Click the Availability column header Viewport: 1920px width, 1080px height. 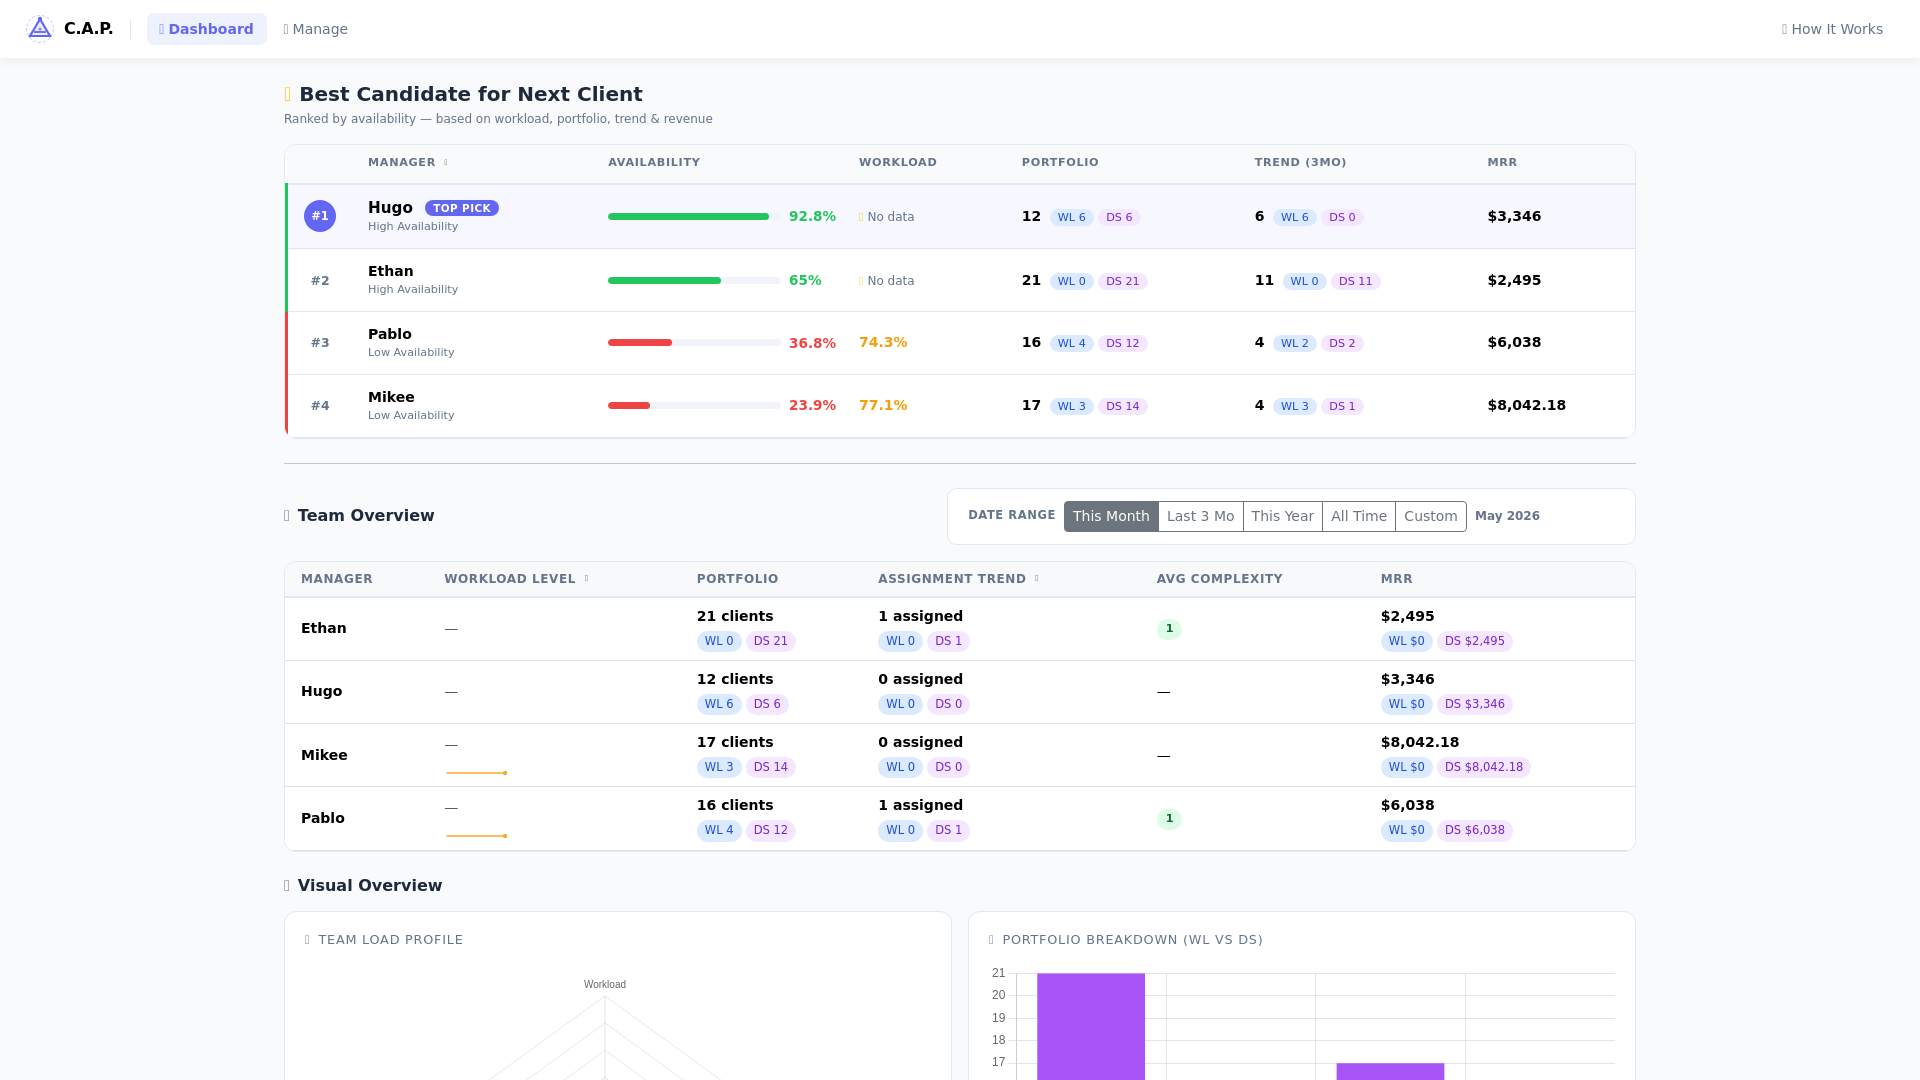tap(654, 162)
